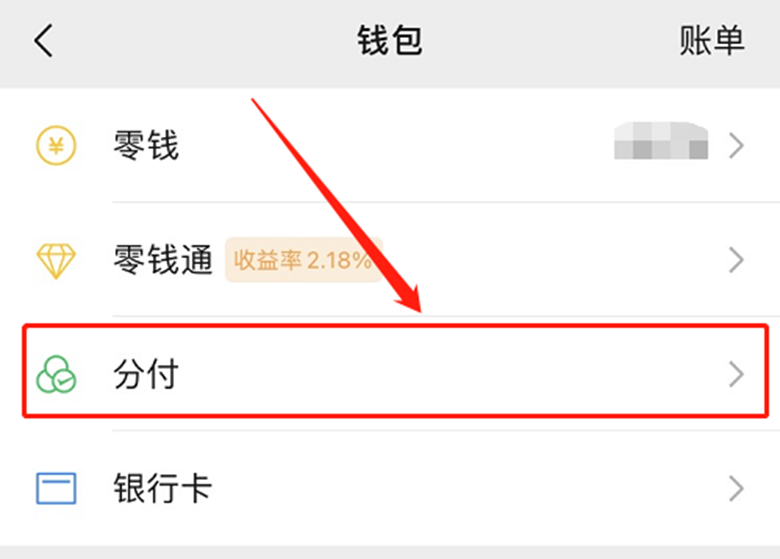Screen dimensions: 780x559
Task: Click the 钱包 page title
Action: pyautogui.click(x=390, y=40)
